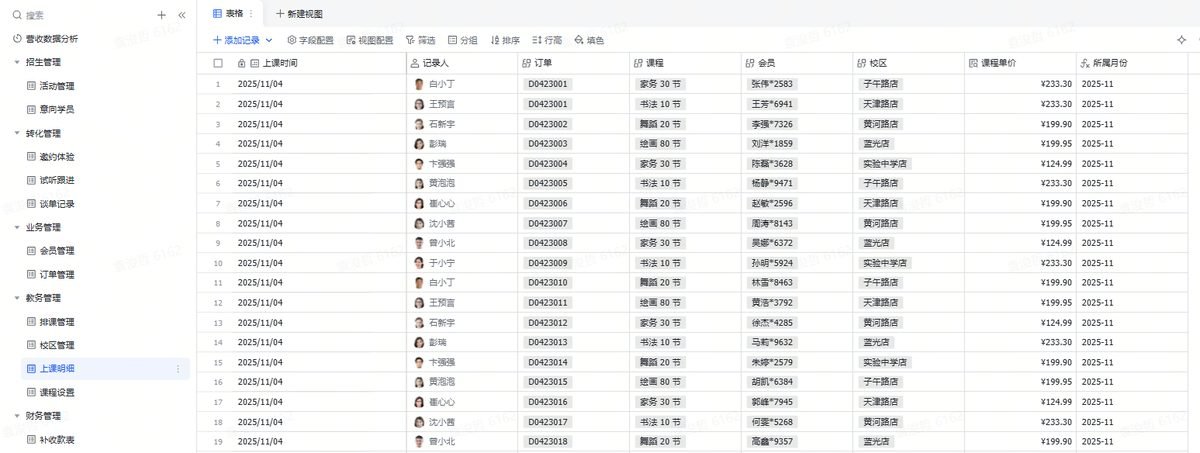Open 视图配置 view settings
The width and height of the screenshot is (1200, 453).
click(369, 40)
